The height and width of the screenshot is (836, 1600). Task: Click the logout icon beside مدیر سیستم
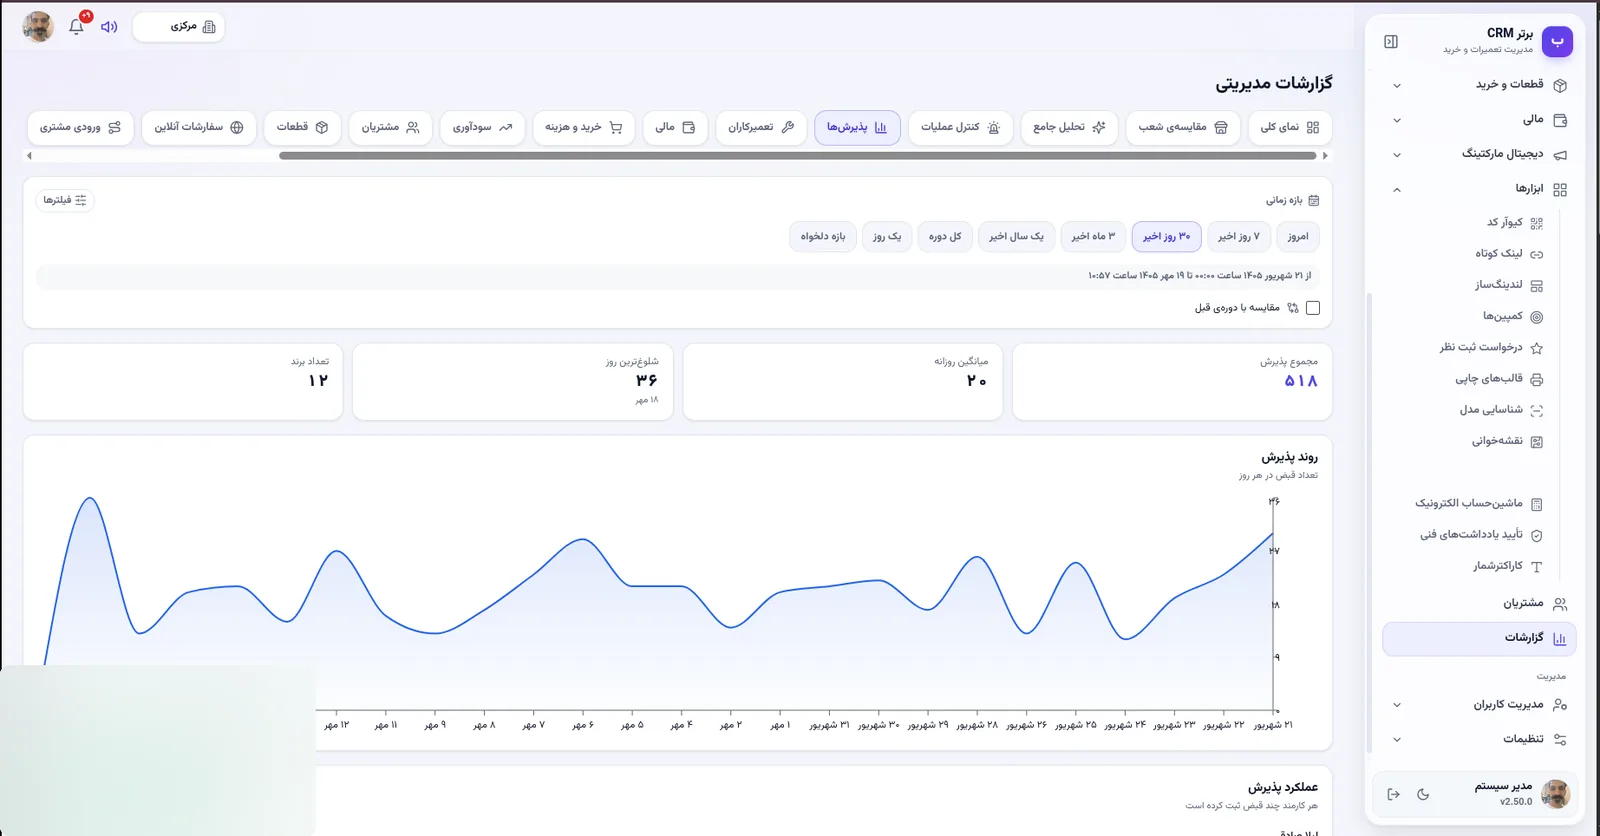1393,794
